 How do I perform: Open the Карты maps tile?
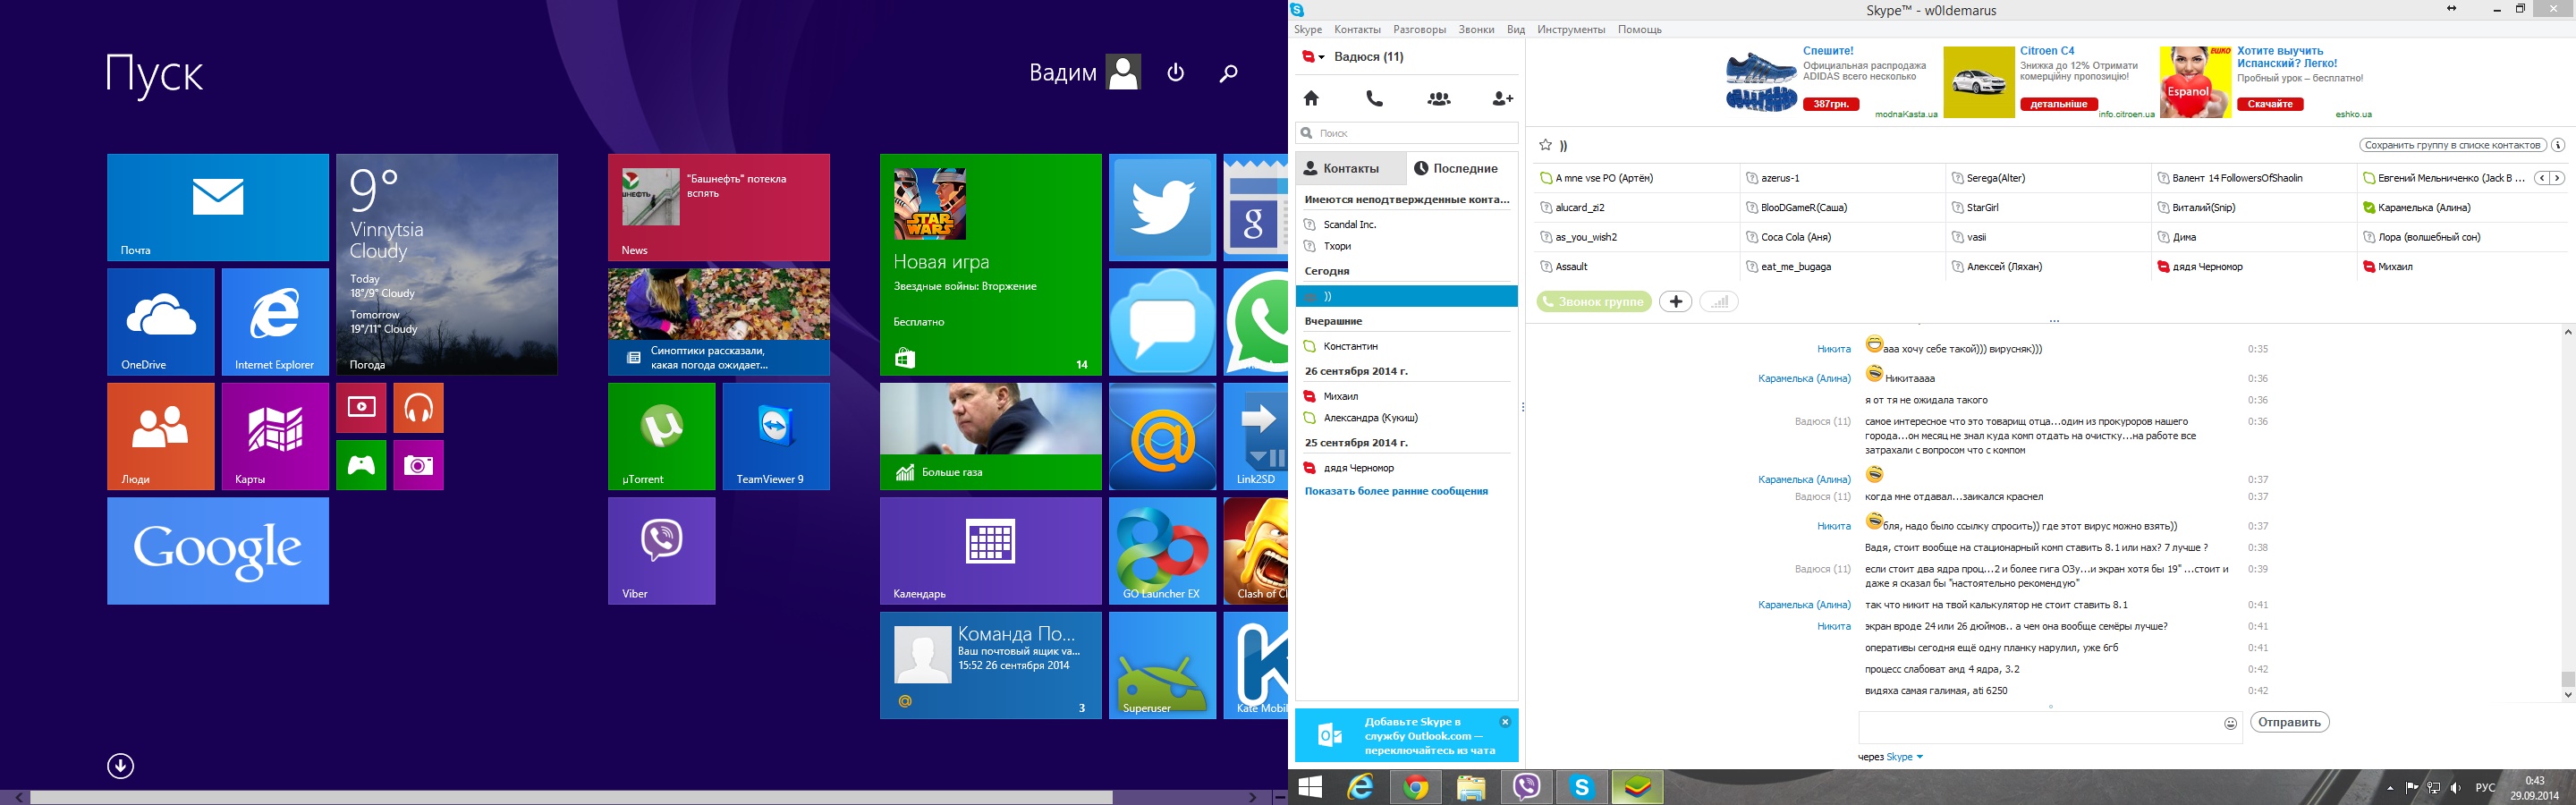click(275, 436)
